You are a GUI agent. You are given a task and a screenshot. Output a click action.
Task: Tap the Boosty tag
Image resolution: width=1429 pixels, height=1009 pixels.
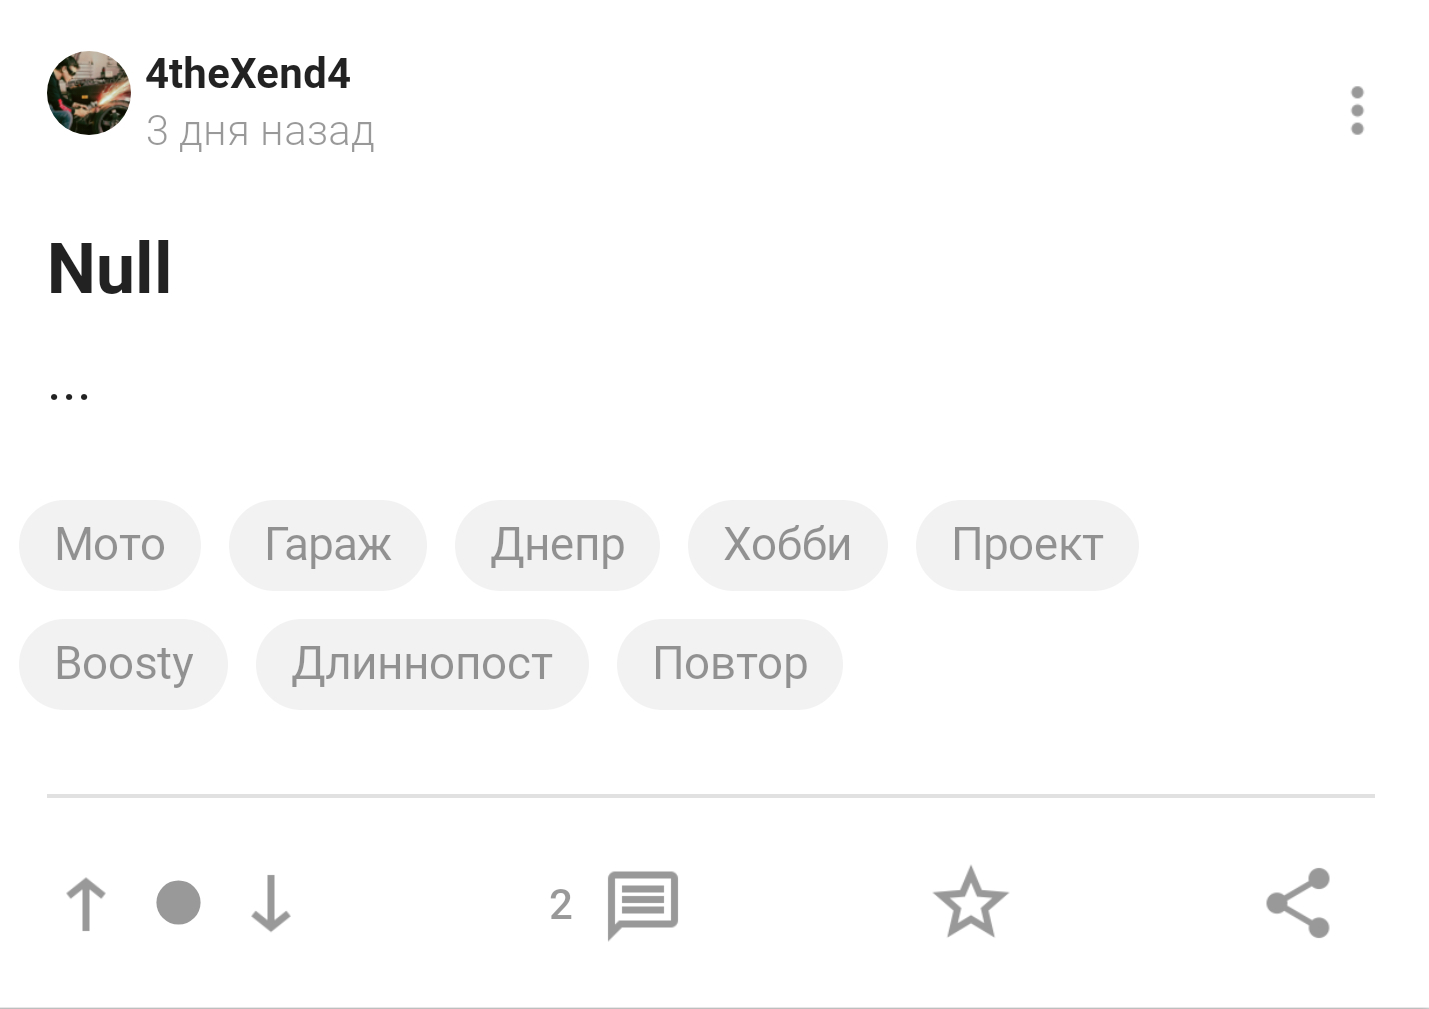124,664
